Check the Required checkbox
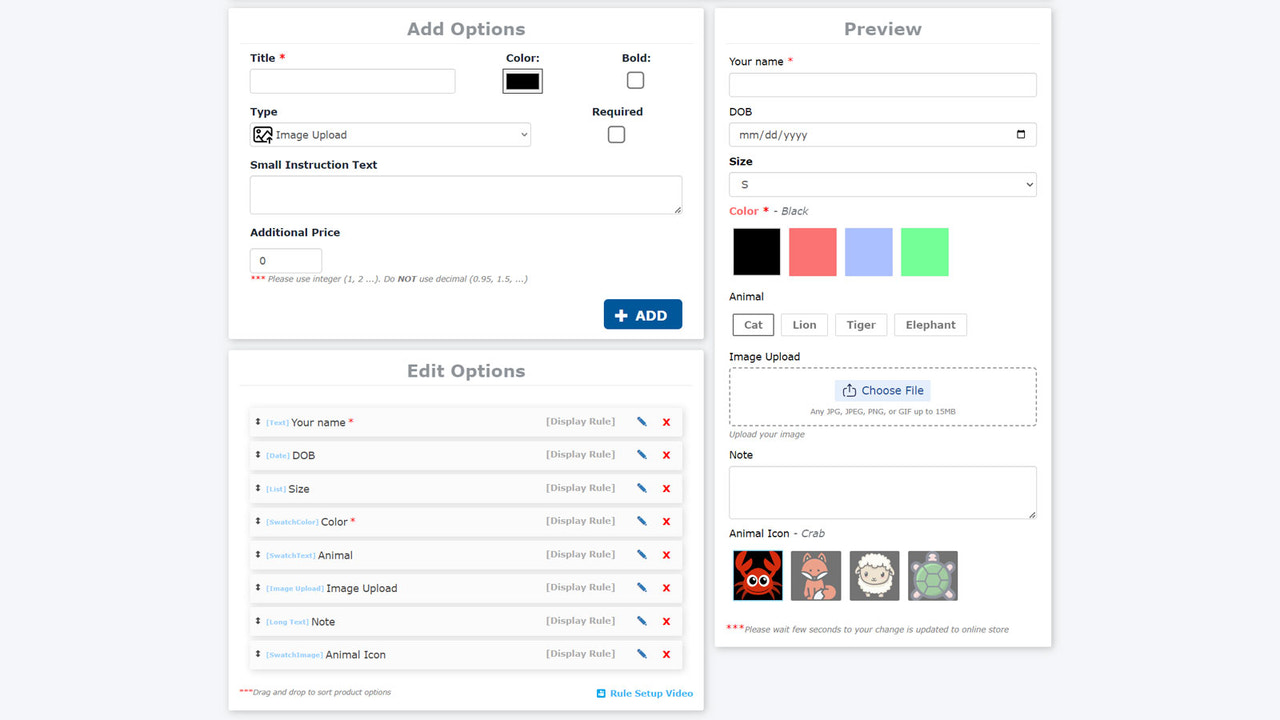This screenshot has width=1280, height=720. coord(616,134)
